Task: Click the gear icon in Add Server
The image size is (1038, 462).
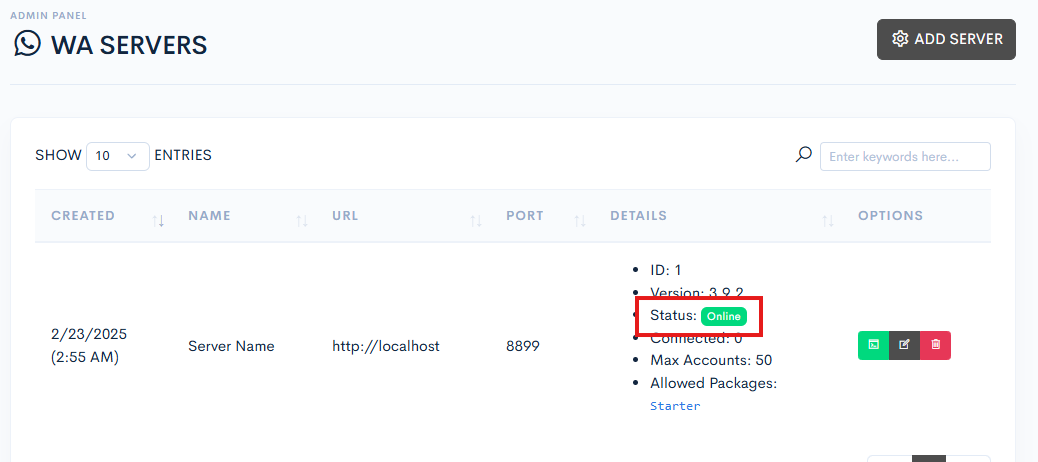Action: (900, 39)
